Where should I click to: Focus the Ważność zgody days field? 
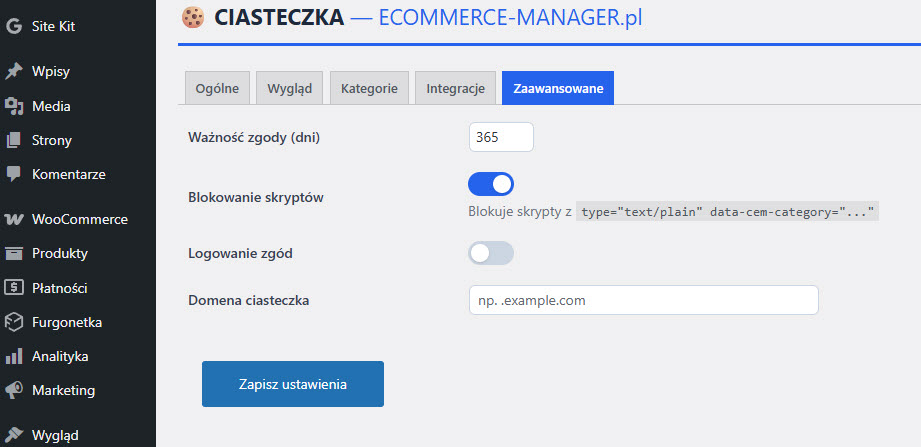501,137
